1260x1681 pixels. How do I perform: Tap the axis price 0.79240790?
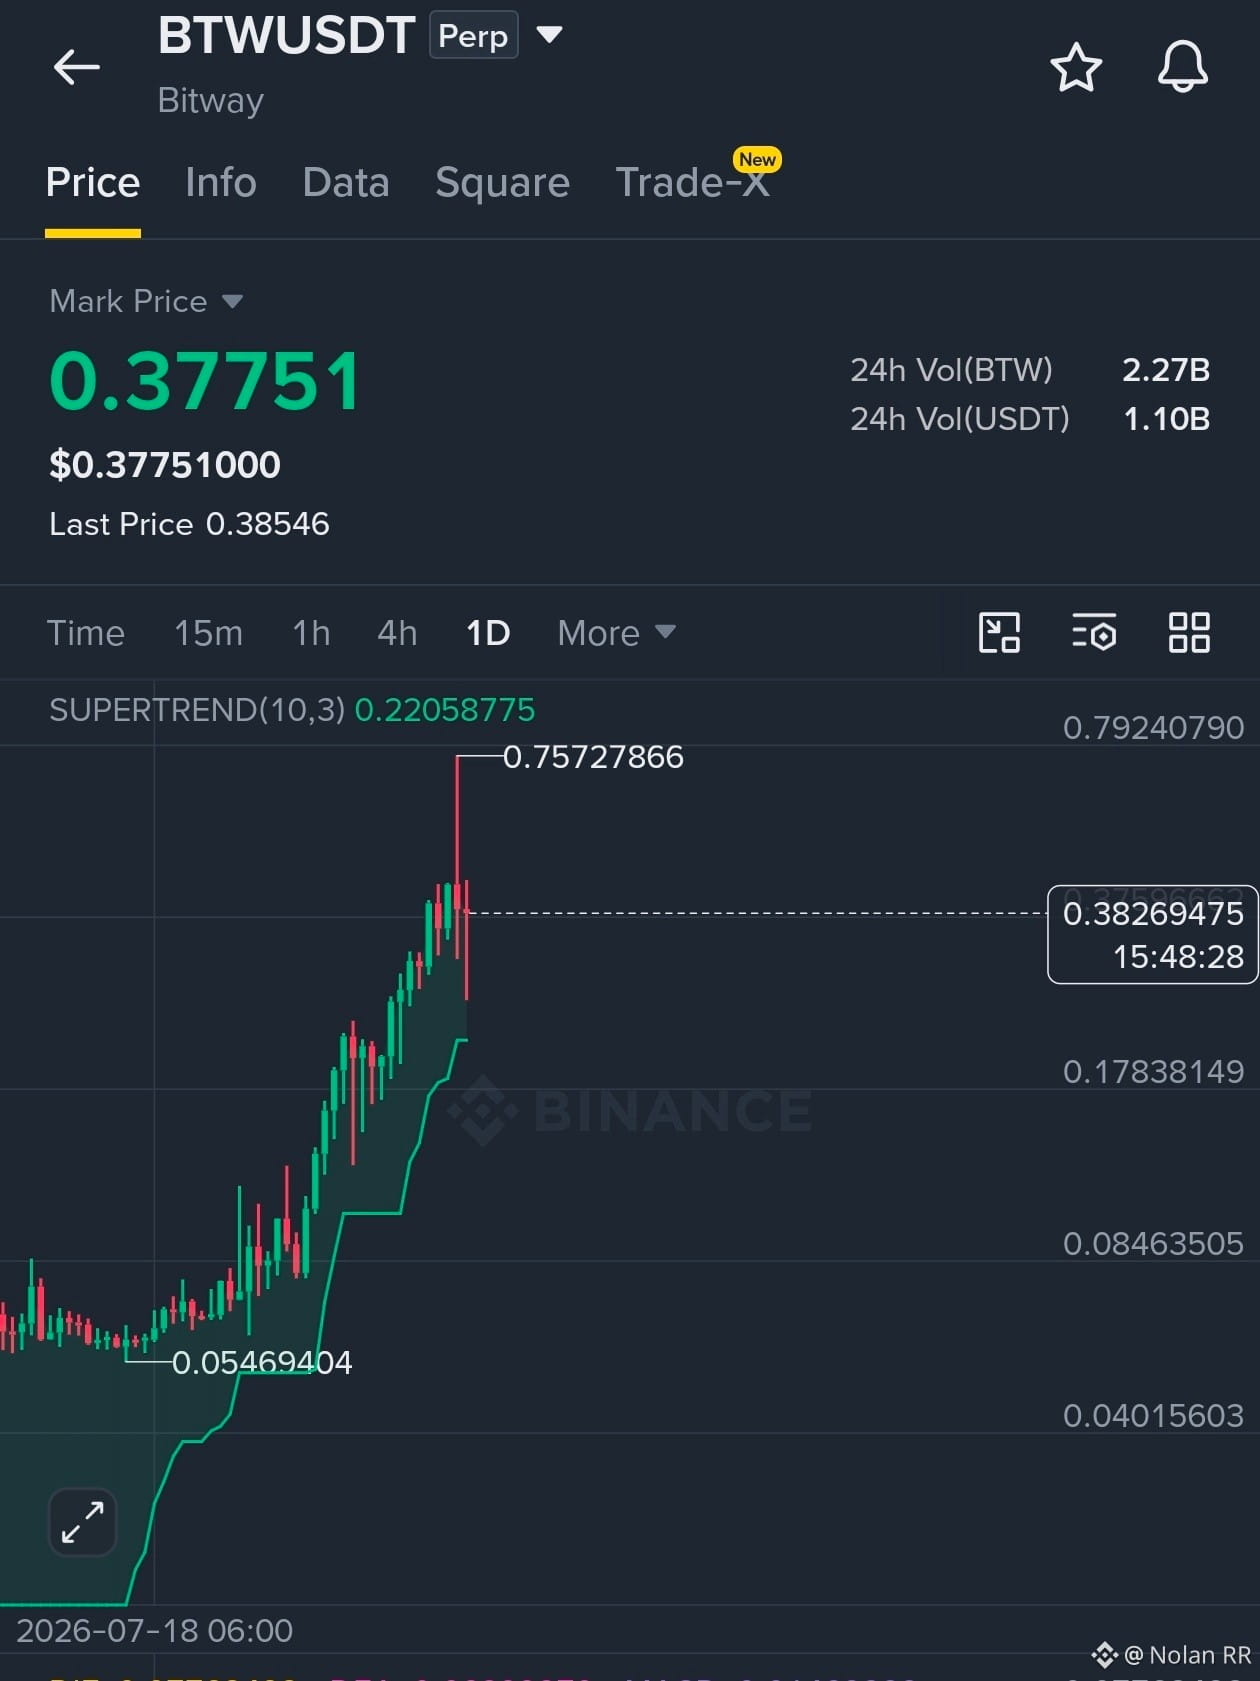click(x=1153, y=728)
